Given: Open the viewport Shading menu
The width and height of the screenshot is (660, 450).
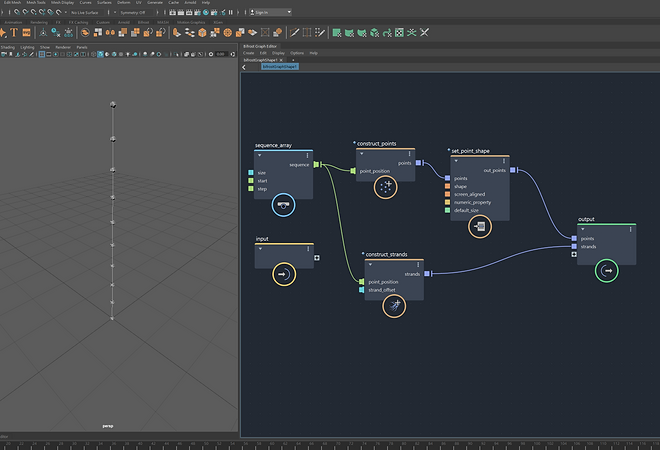Looking at the screenshot, I should [x=8, y=47].
